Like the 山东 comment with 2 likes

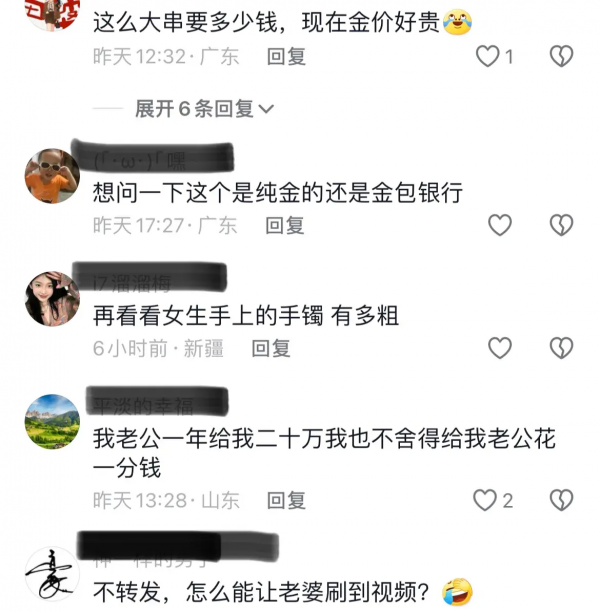coord(485,500)
